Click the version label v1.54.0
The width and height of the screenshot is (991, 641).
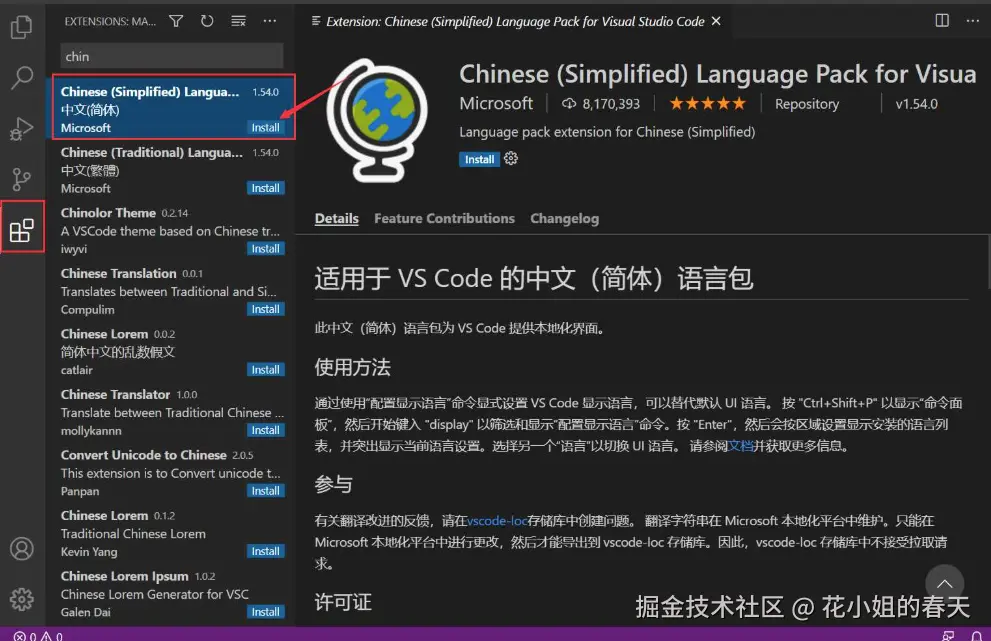916,104
